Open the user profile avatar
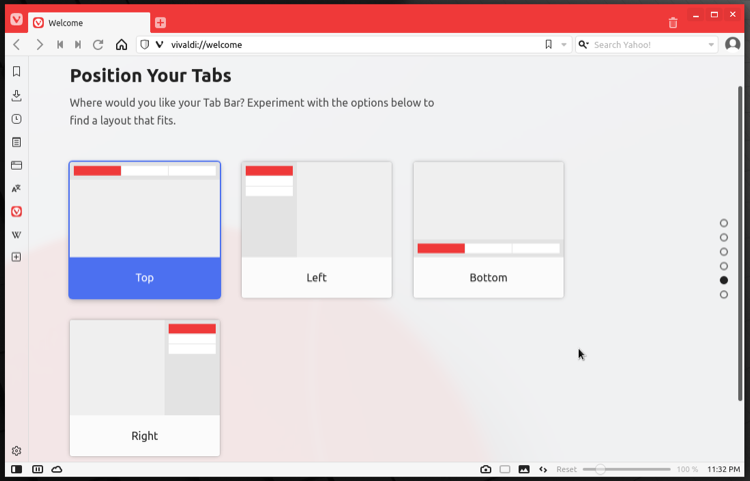 pos(732,44)
